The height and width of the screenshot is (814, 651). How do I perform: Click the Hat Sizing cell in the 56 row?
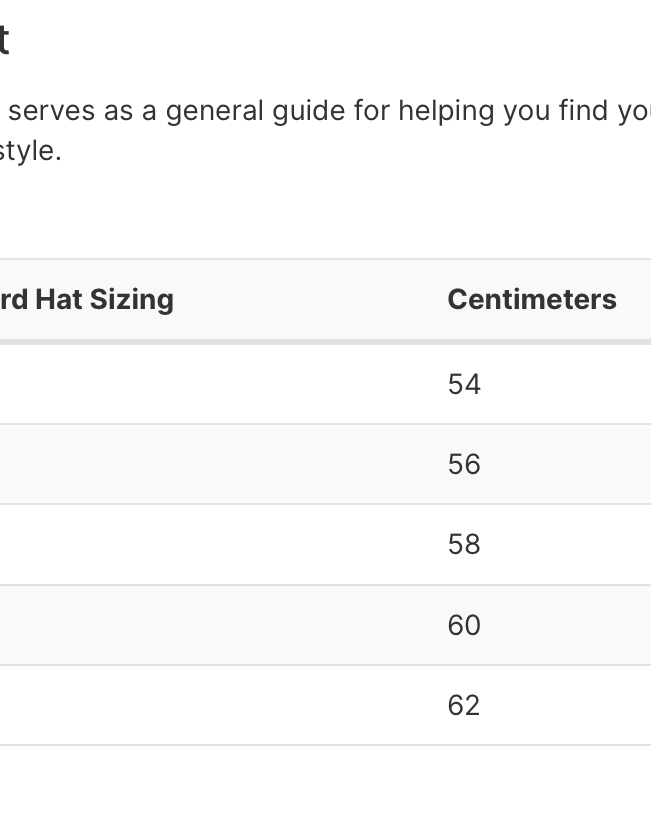[200, 464]
